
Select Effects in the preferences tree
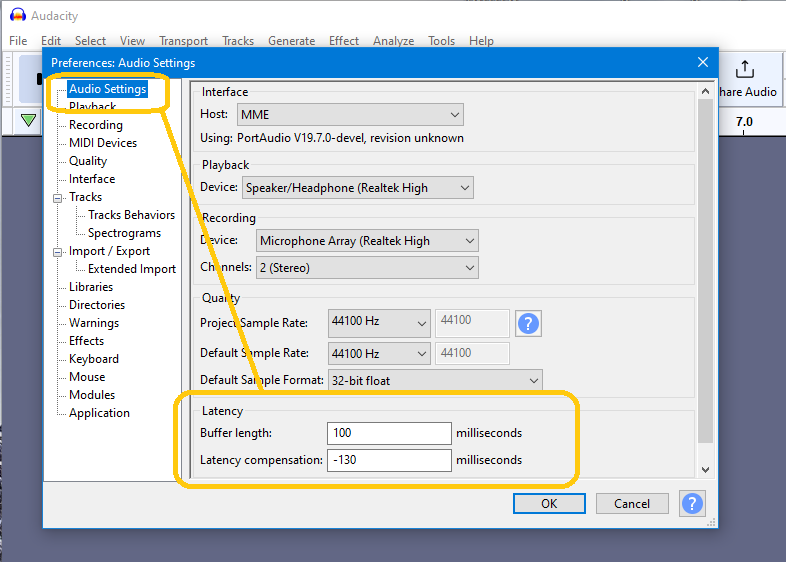[x=86, y=341]
